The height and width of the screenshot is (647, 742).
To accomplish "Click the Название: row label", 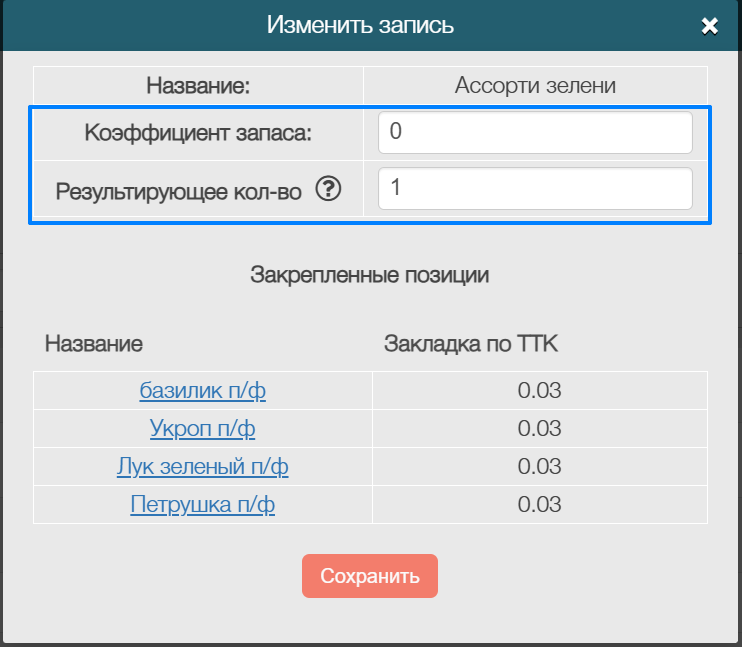I will pos(198,86).
